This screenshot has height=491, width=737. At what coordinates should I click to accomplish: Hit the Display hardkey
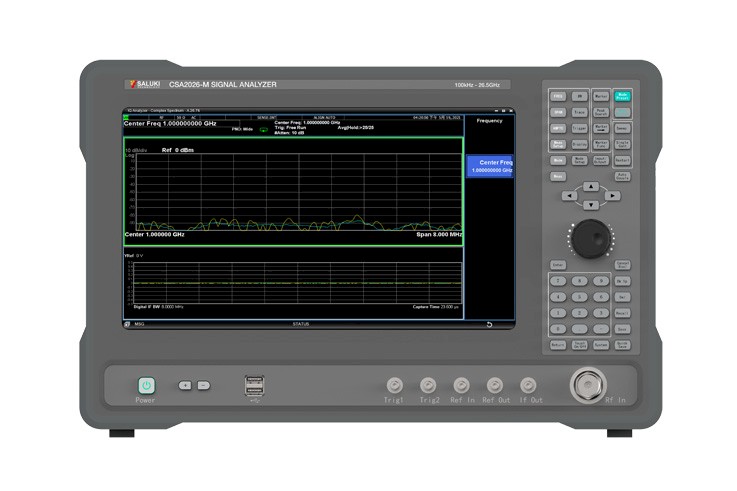(x=580, y=144)
